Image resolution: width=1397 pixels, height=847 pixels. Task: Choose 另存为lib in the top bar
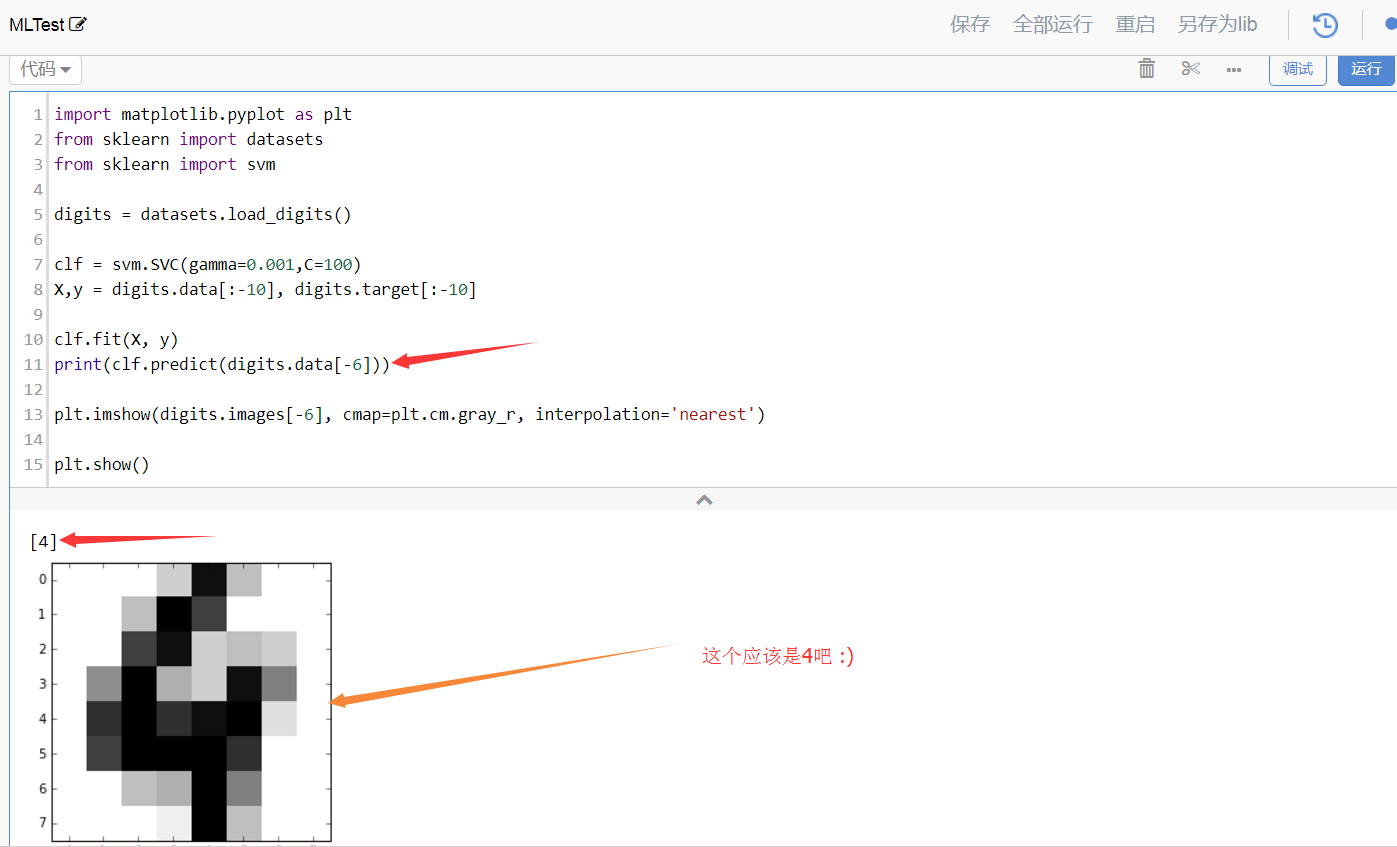point(1217,25)
